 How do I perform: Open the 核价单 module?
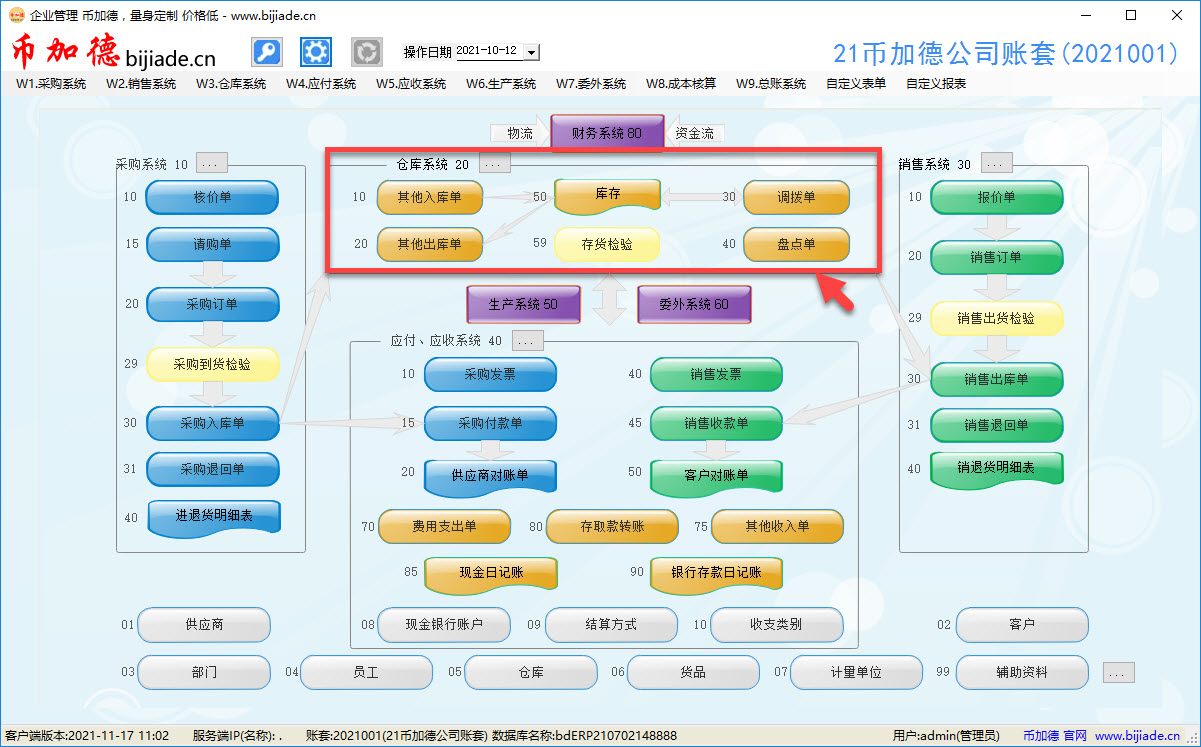click(212, 198)
